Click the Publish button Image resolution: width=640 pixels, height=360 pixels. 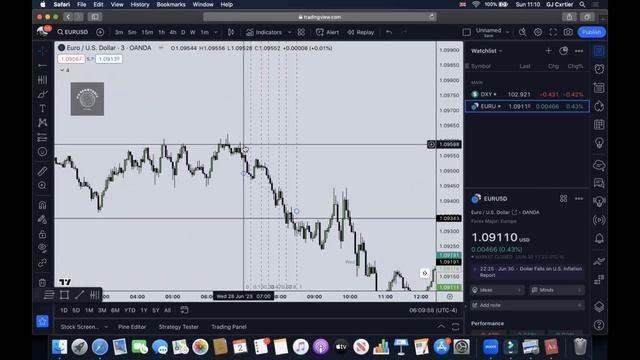coord(591,32)
